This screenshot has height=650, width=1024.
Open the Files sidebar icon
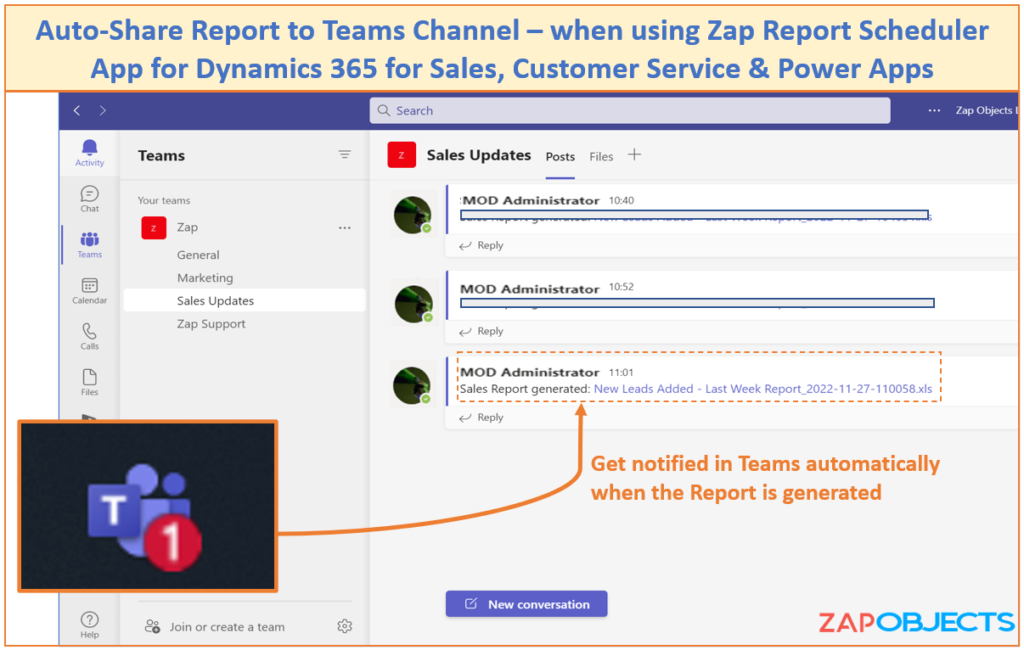click(x=89, y=382)
